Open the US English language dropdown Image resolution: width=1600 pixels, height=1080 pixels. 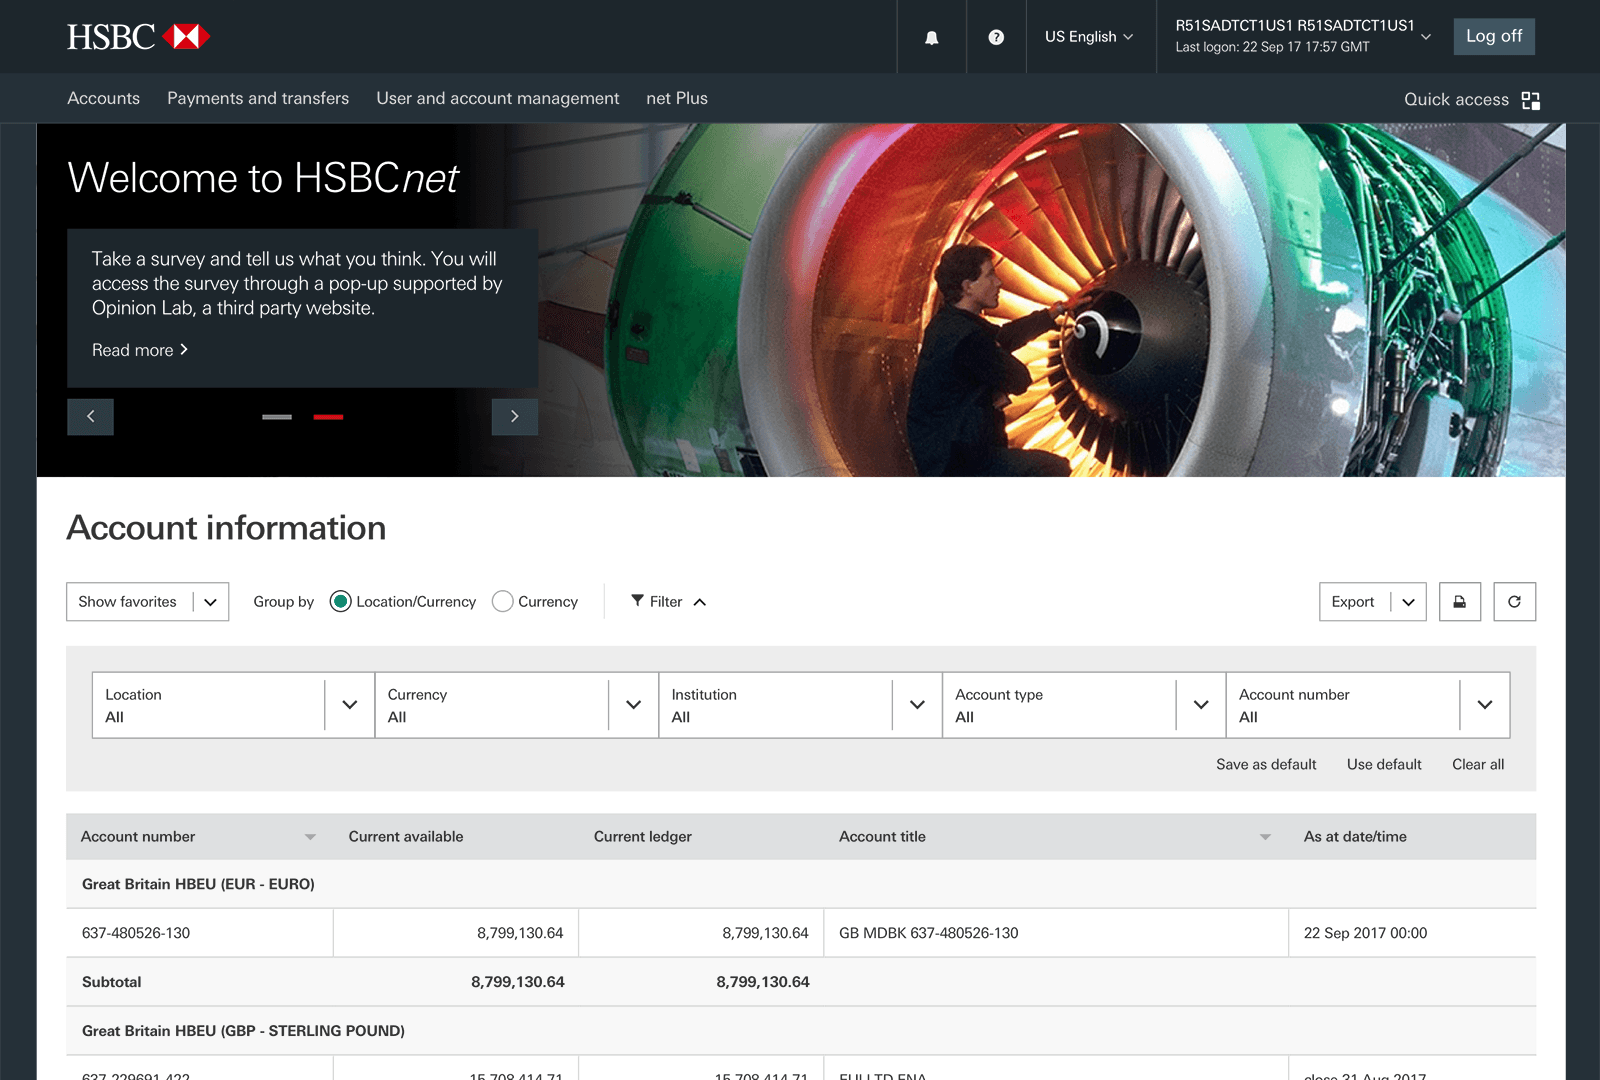(x=1089, y=37)
